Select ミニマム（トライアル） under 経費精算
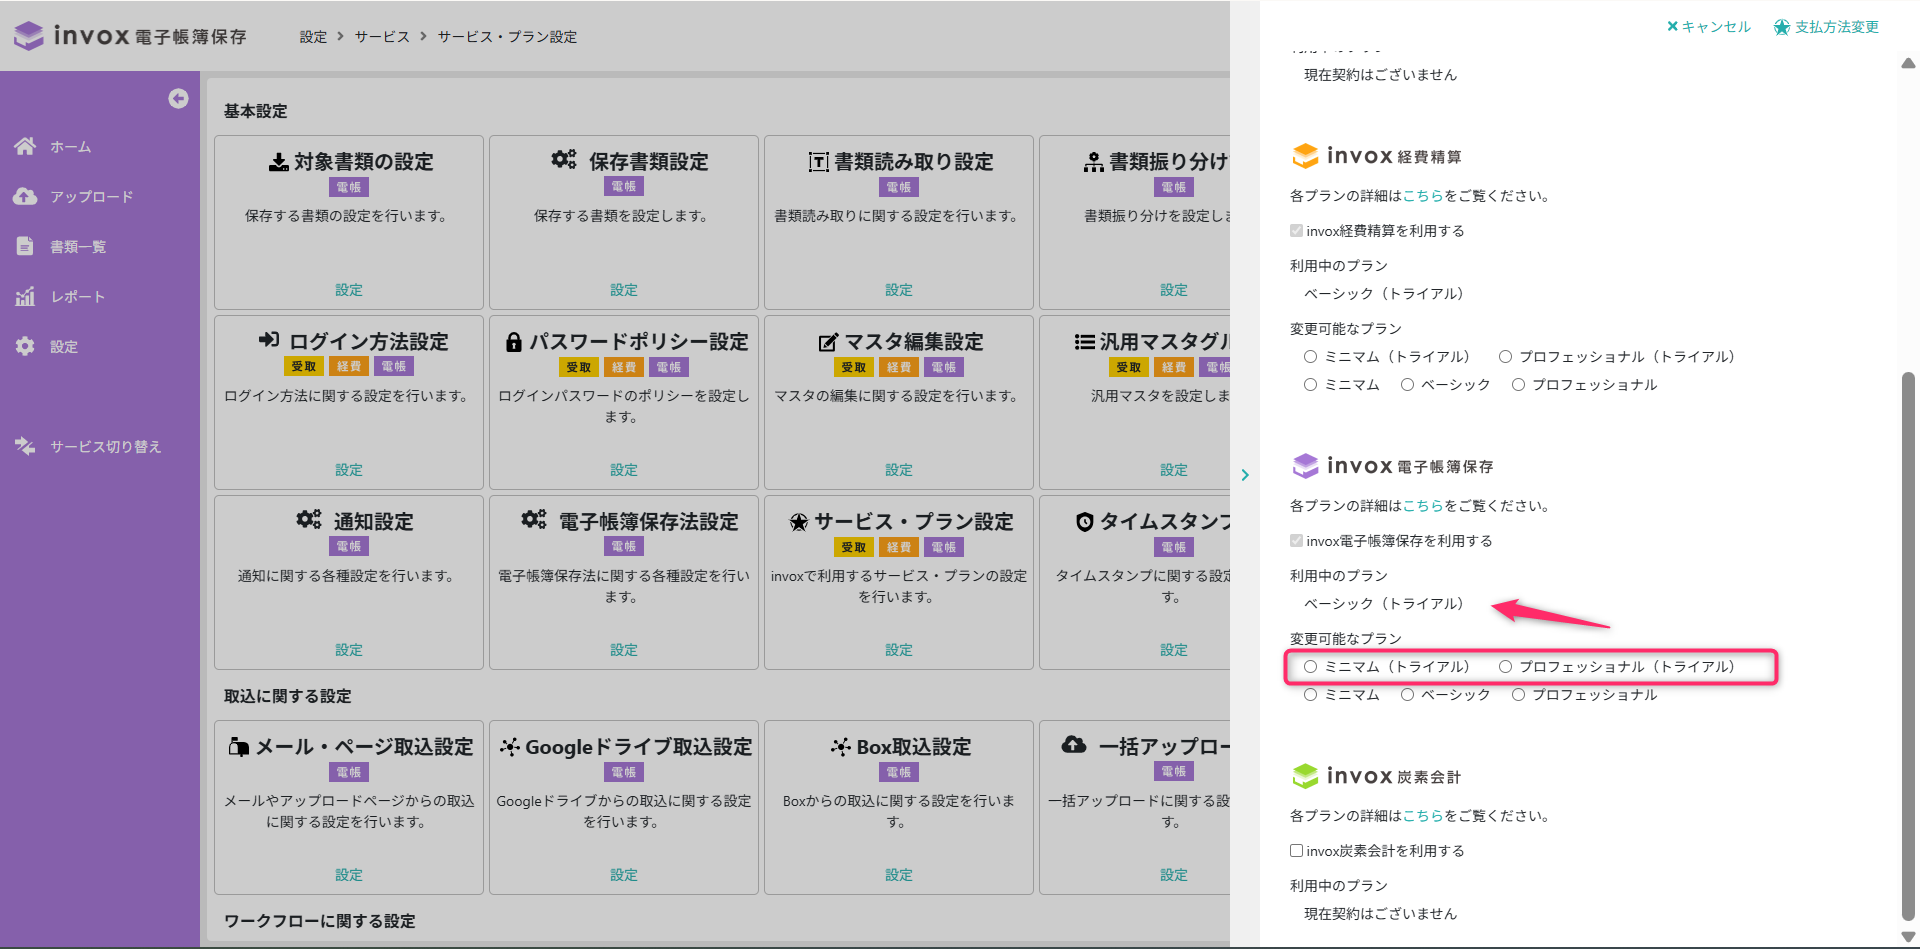 coord(1310,357)
